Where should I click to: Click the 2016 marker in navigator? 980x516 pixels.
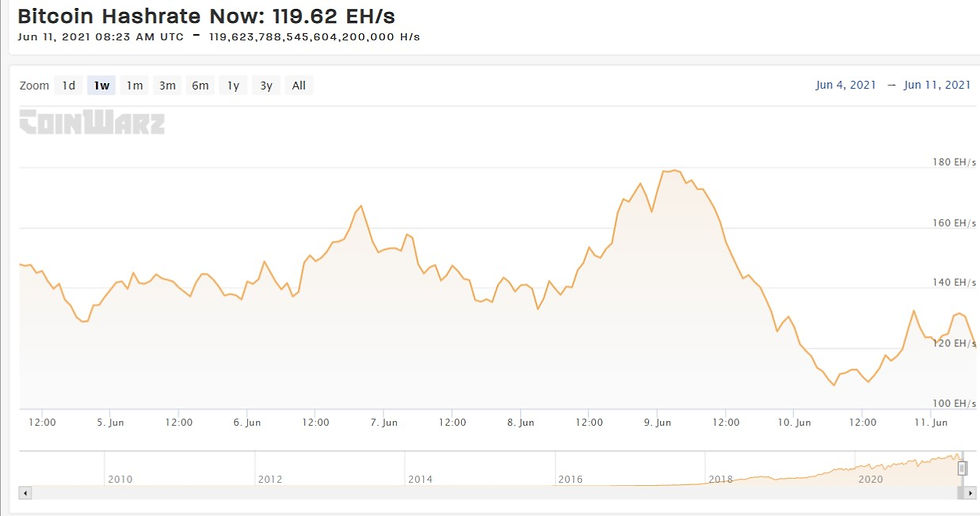pyautogui.click(x=570, y=479)
